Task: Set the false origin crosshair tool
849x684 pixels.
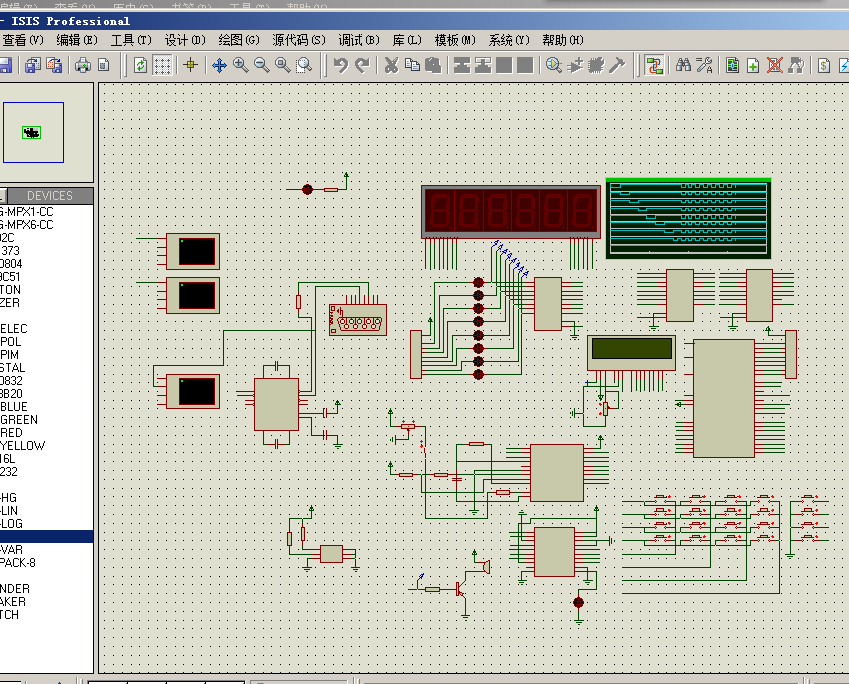Action: (x=190, y=66)
